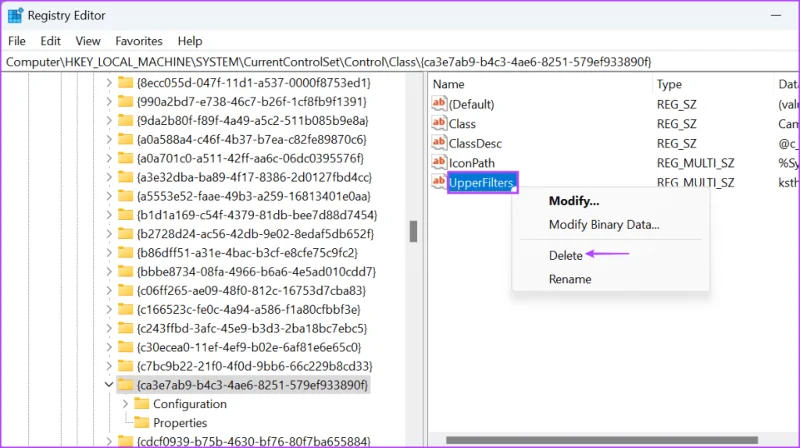Click the folder icon of {b2728d24-ac56-42db-9e02-8edaf5db652f}

pos(125,234)
